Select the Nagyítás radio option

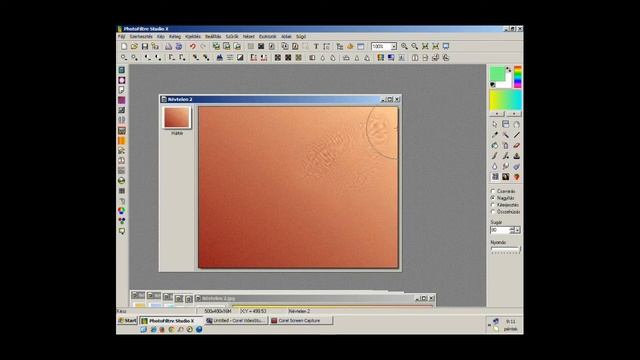tap(493, 198)
